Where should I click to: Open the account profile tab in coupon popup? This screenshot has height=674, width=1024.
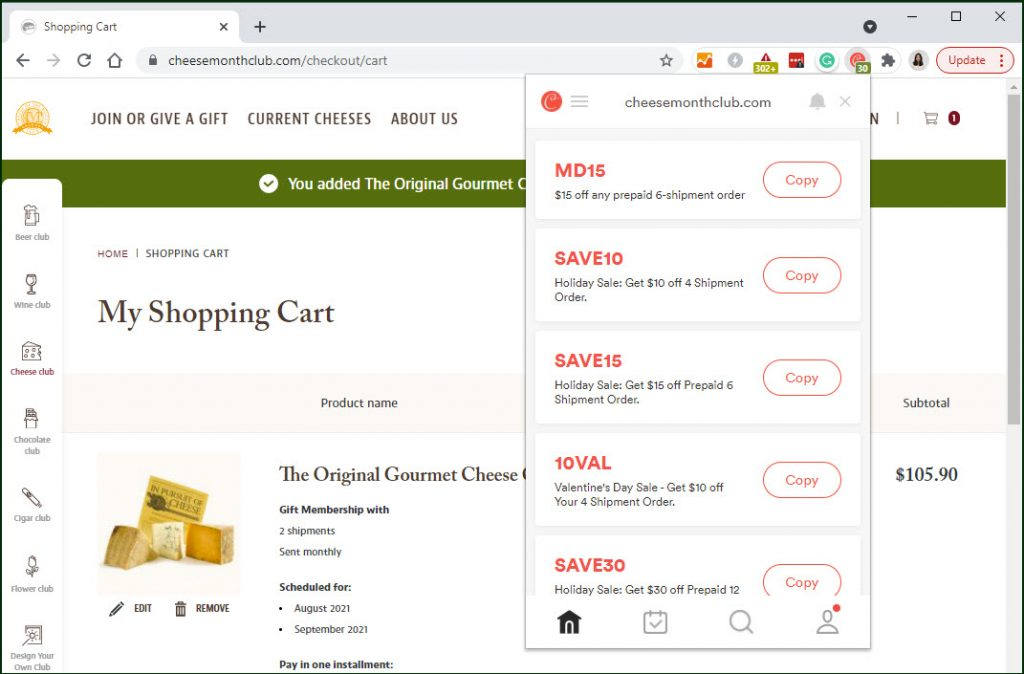point(827,620)
